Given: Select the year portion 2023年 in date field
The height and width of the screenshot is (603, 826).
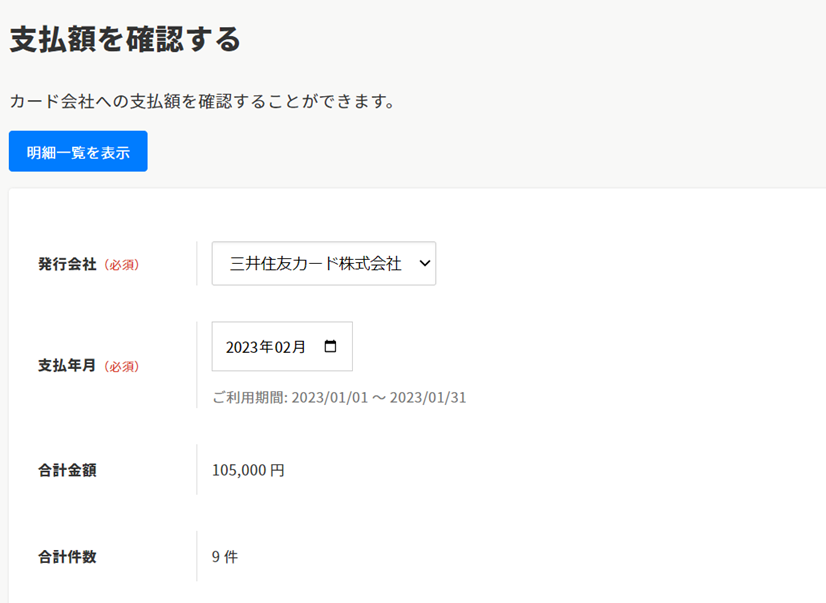Looking at the screenshot, I should tap(250, 348).
